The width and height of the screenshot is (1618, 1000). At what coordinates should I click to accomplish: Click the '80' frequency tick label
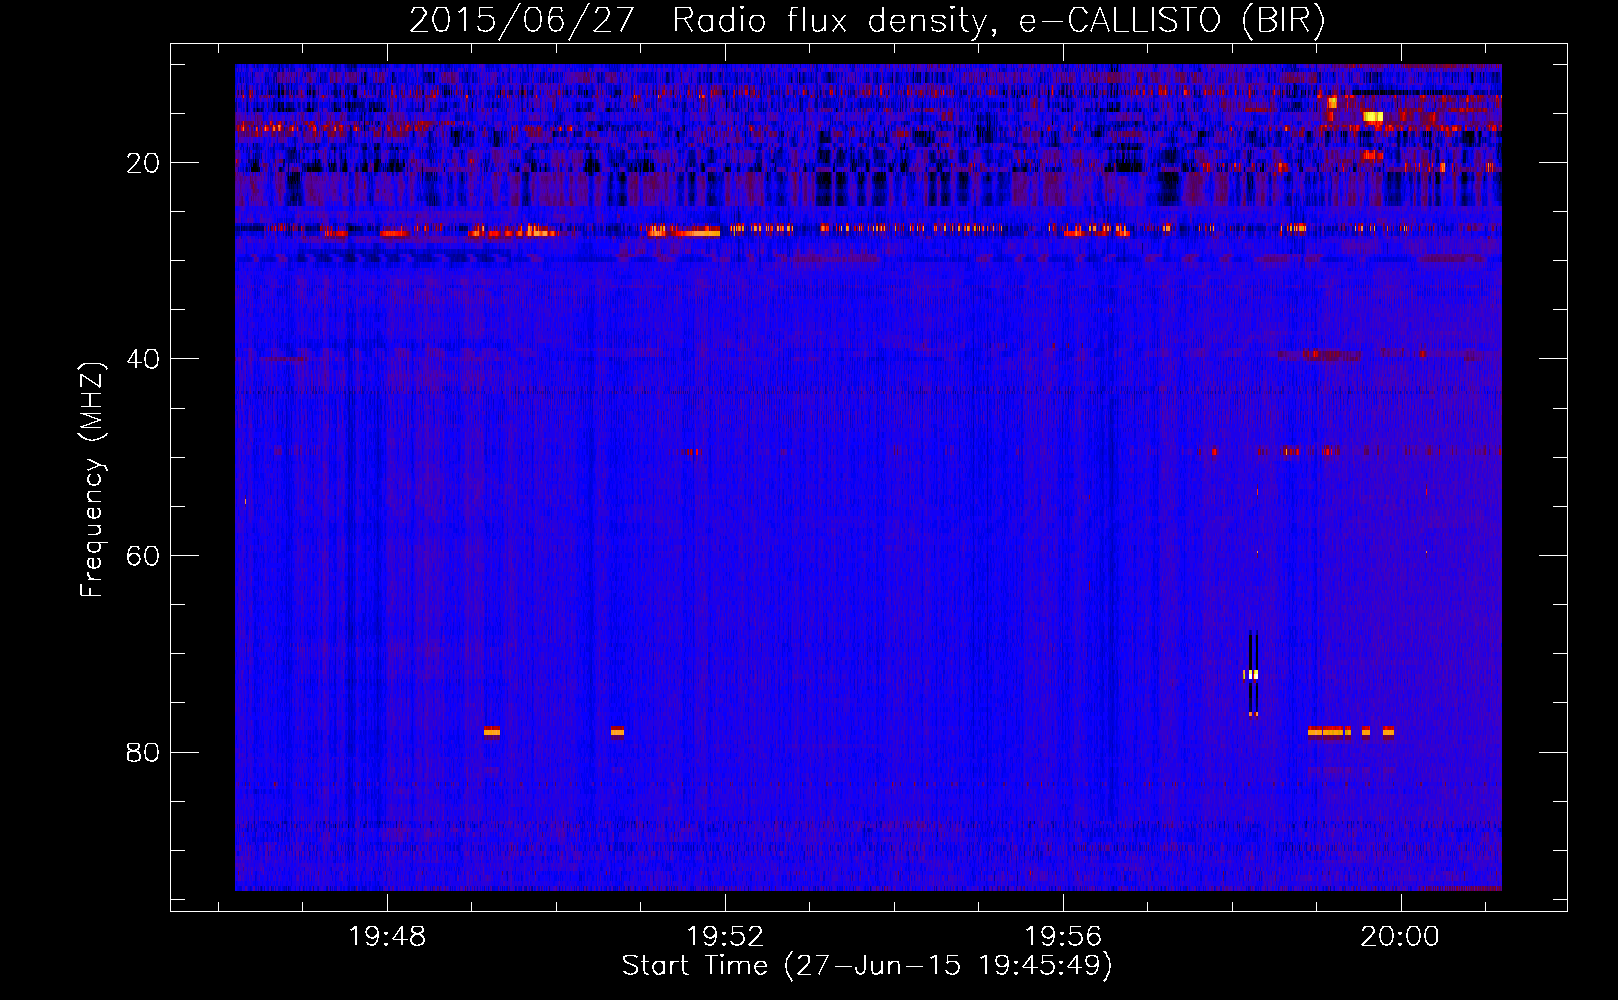click(143, 753)
